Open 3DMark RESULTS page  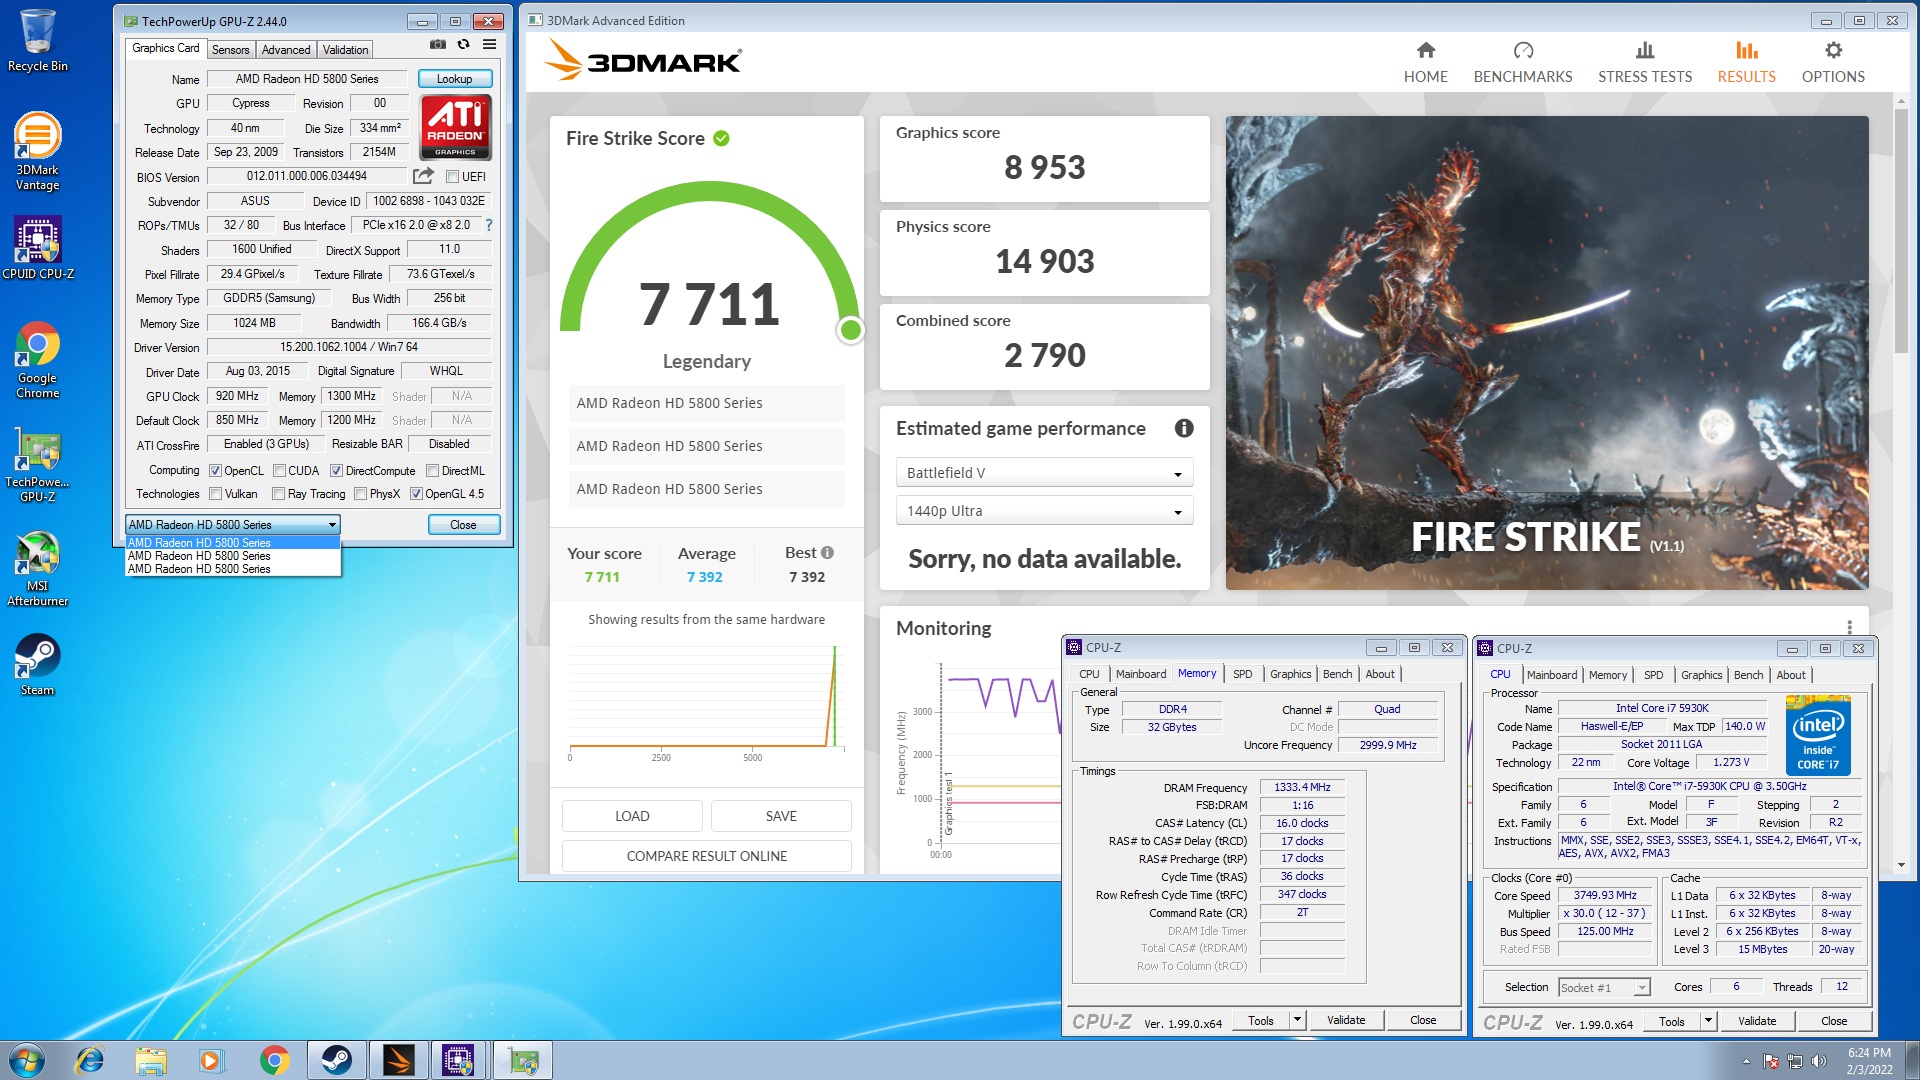tap(1746, 63)
